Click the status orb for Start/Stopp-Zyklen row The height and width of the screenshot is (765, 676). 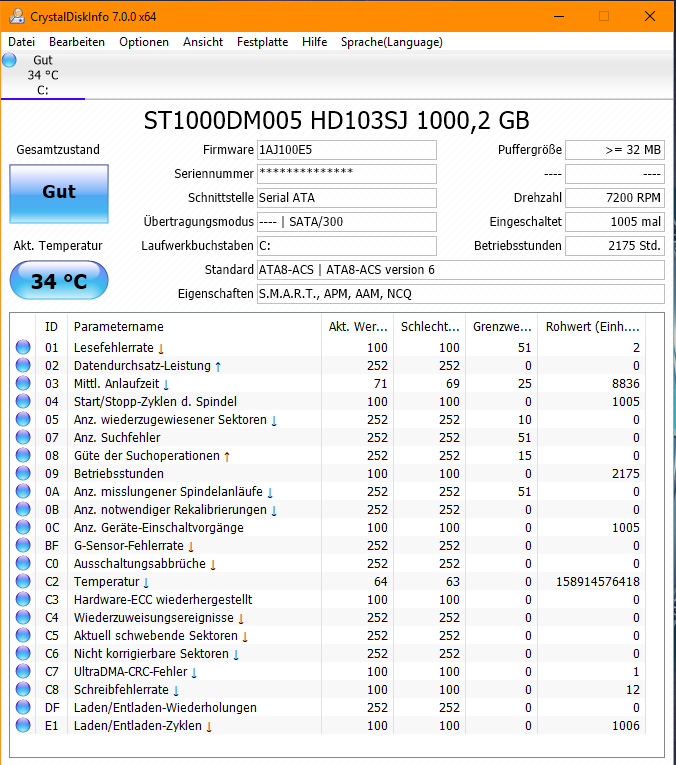pos(23,401)
